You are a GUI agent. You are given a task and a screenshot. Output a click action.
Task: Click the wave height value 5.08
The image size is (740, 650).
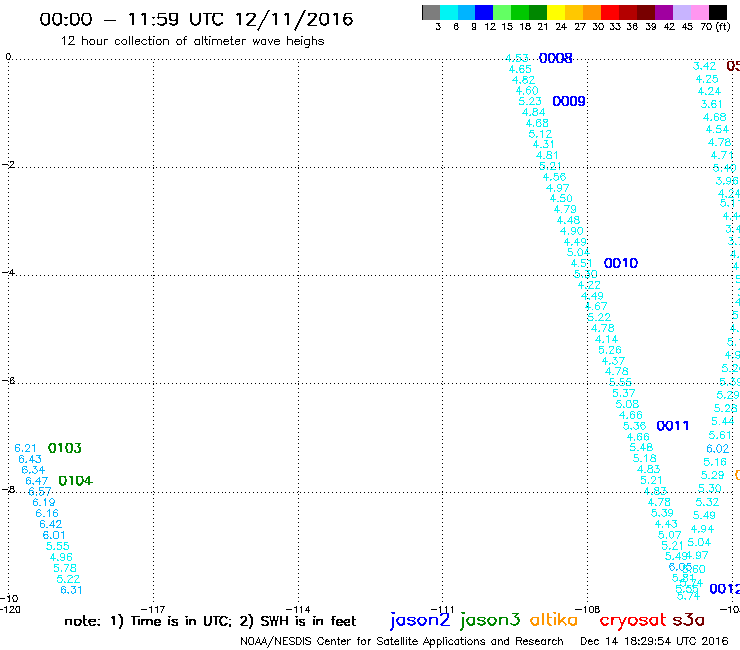627,404
